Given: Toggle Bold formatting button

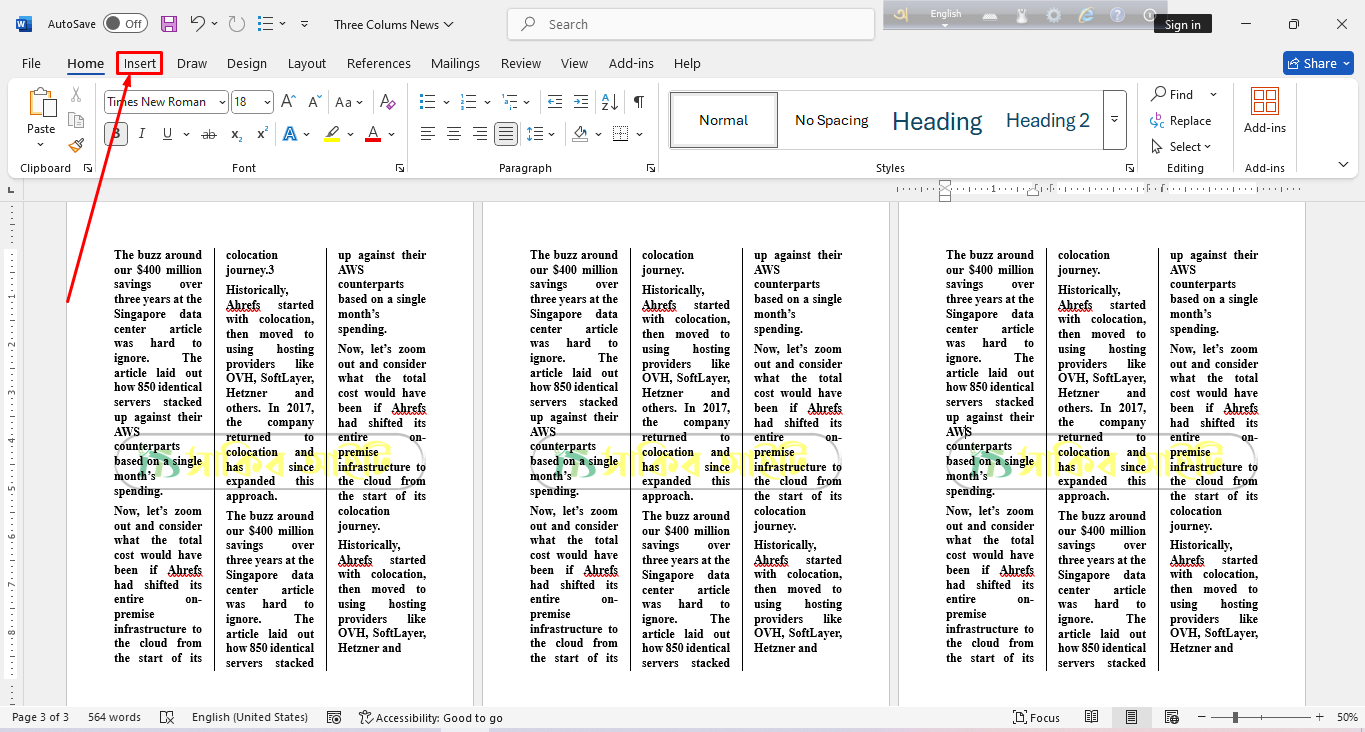Looking at the screenshot, I should [x=116, y=134].
